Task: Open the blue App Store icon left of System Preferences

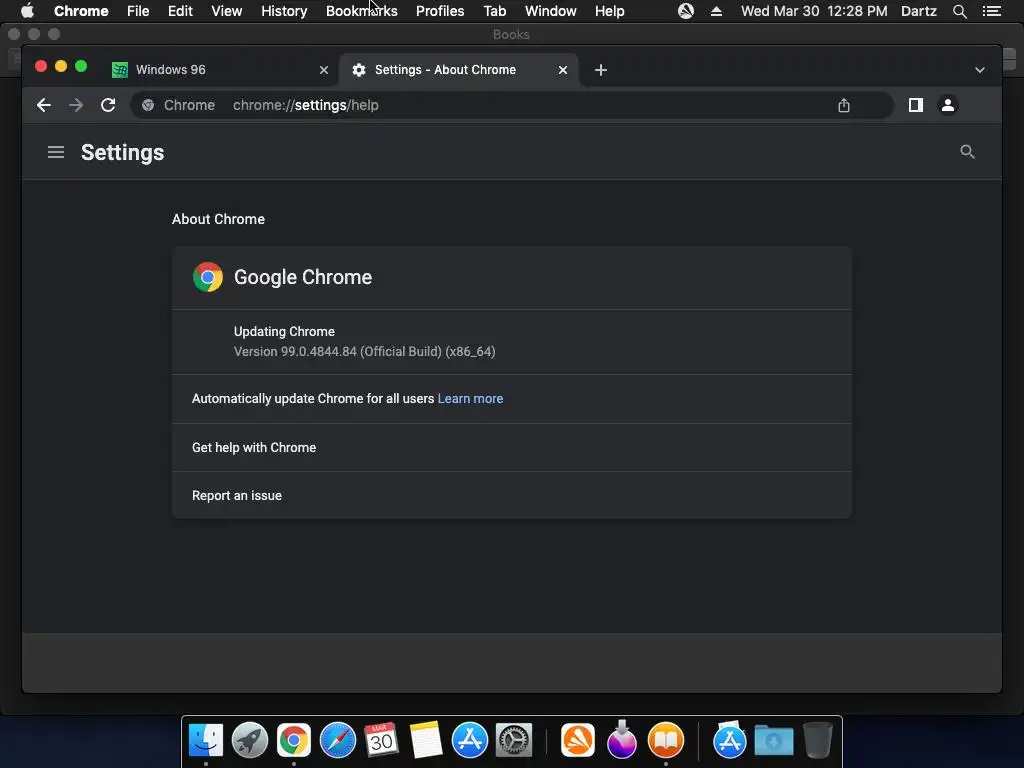Action: tap(470, 740)
